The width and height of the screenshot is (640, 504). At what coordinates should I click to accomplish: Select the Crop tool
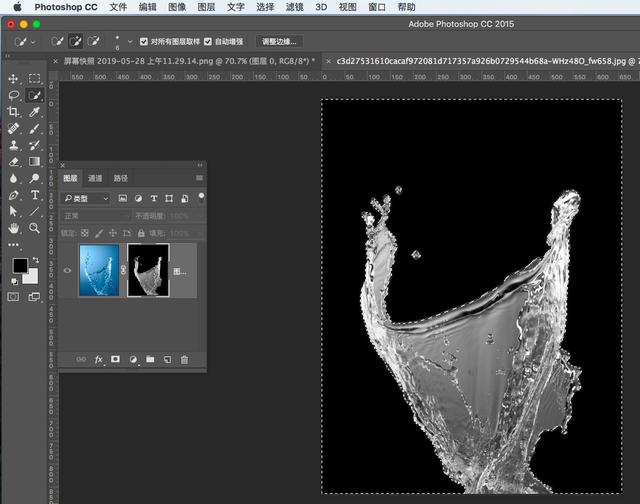click(x=13, y=112)
